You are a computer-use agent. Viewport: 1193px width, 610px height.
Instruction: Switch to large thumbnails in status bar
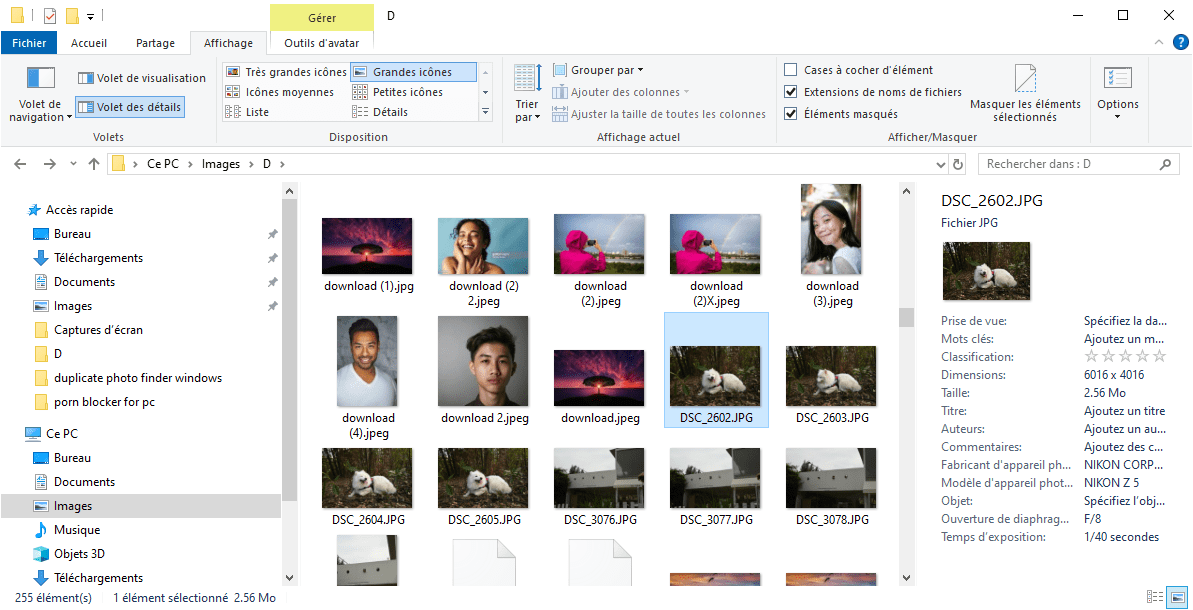point(1177,597)
